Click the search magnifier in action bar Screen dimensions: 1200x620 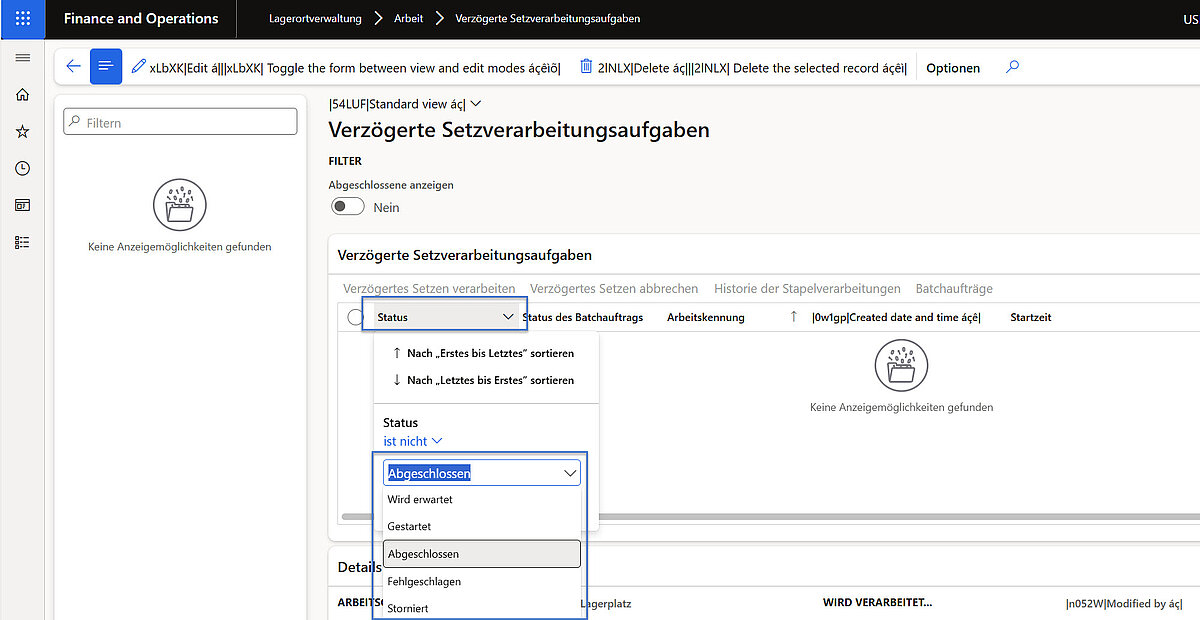click(x=1012, y=67)
